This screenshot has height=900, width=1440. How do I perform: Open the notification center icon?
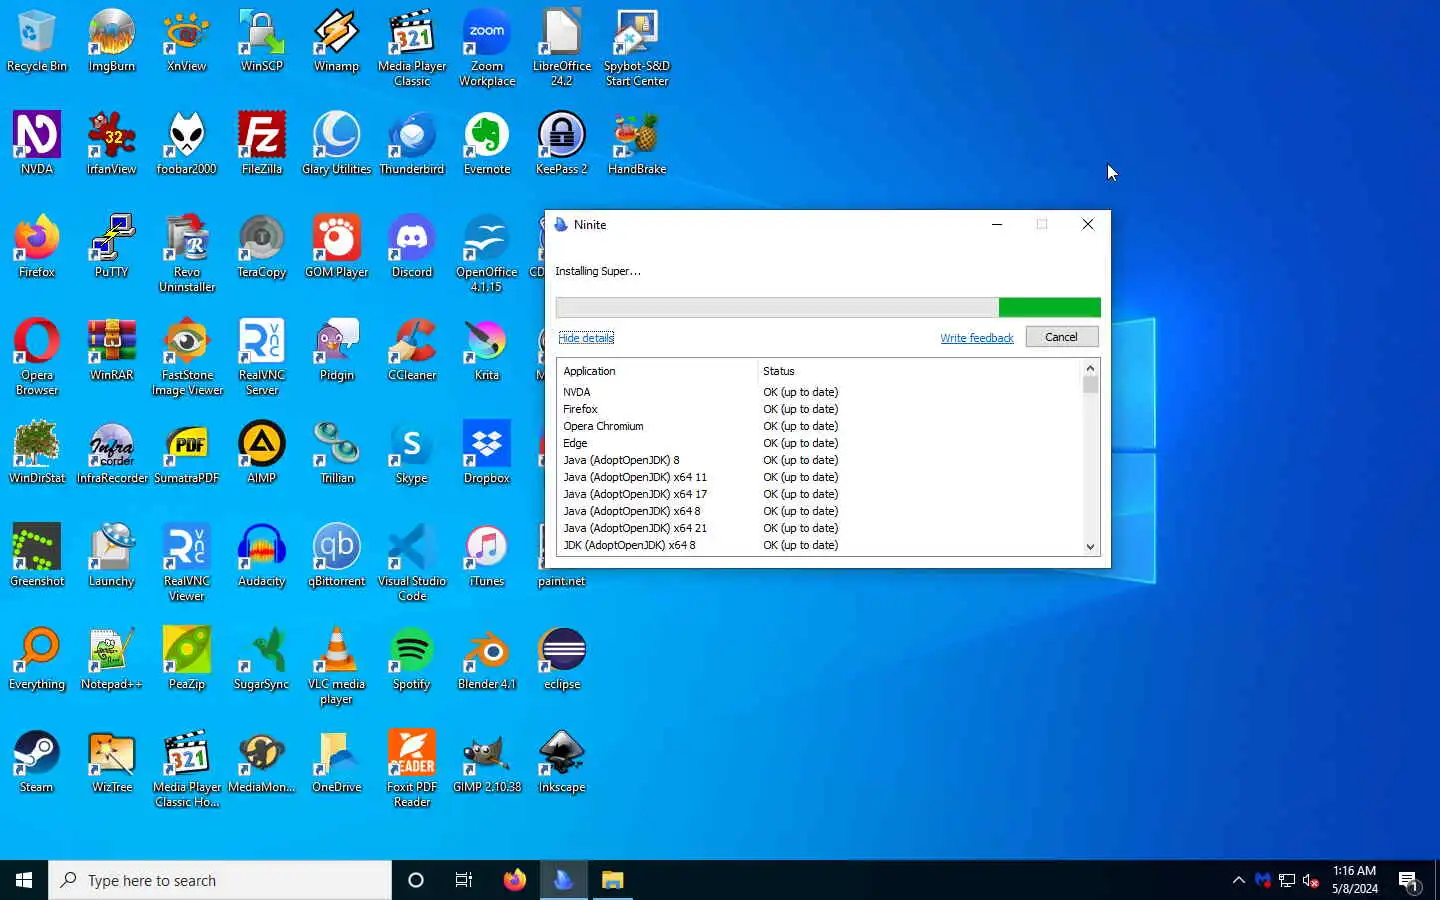[x=1409, y=881]
